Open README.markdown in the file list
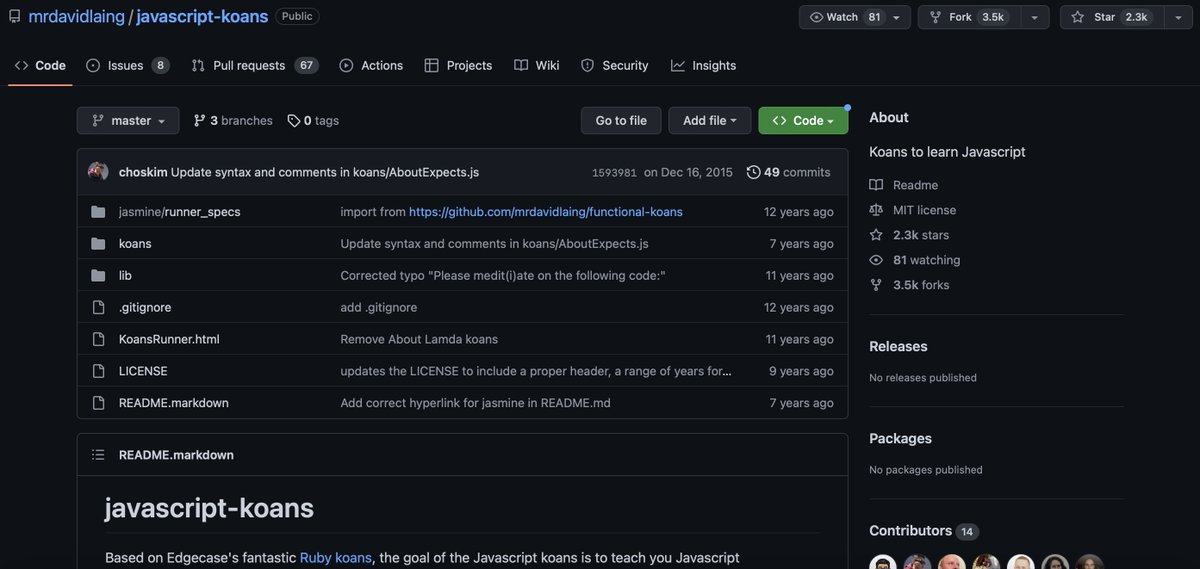 coord(174,403)
